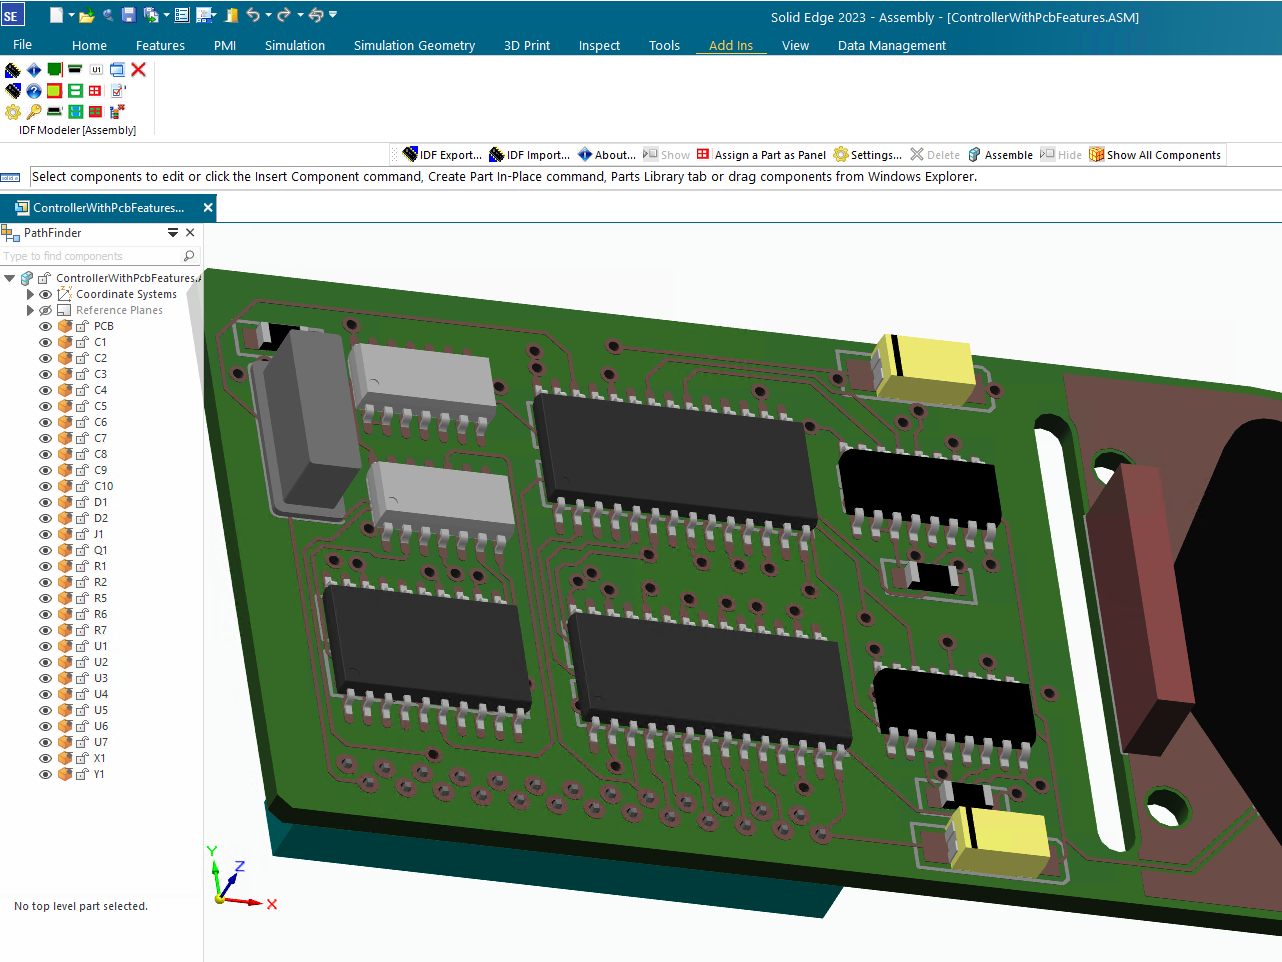Click the PathFinder search magnifier icon
1282x962 pixels.
point(189,256)
